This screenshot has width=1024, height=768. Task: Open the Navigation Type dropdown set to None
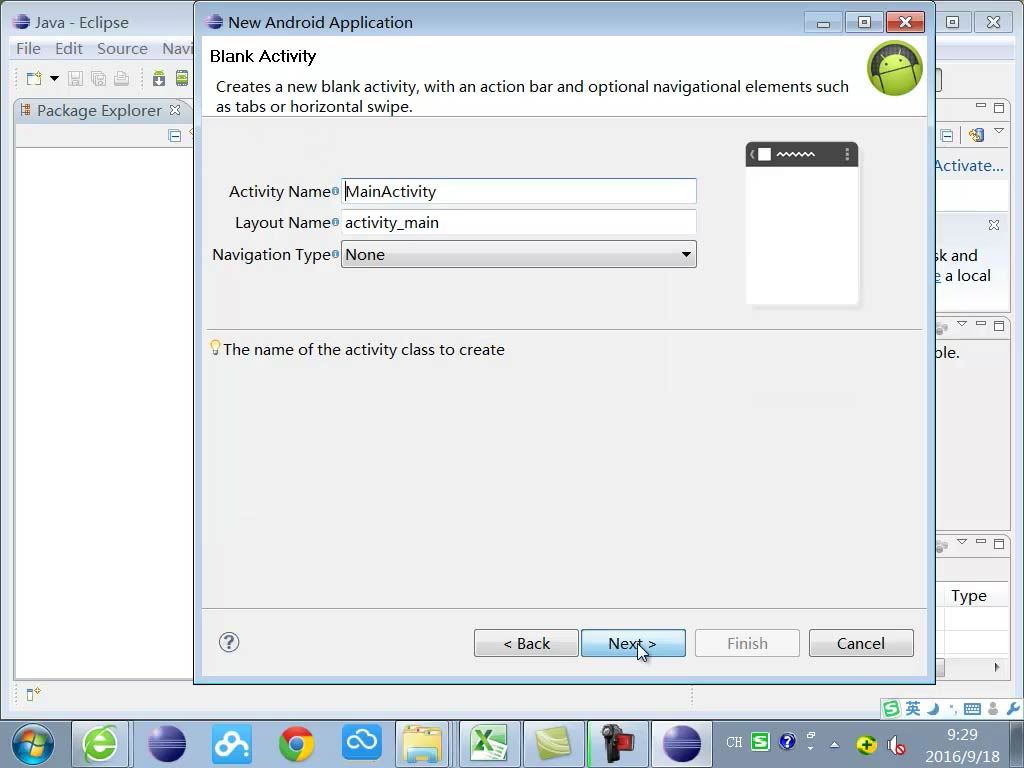coord(519,254)
